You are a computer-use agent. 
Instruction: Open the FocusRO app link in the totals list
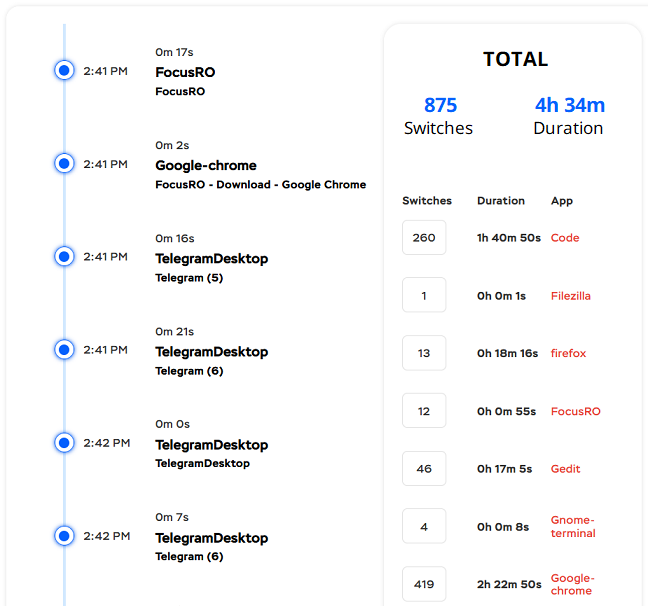575,411
